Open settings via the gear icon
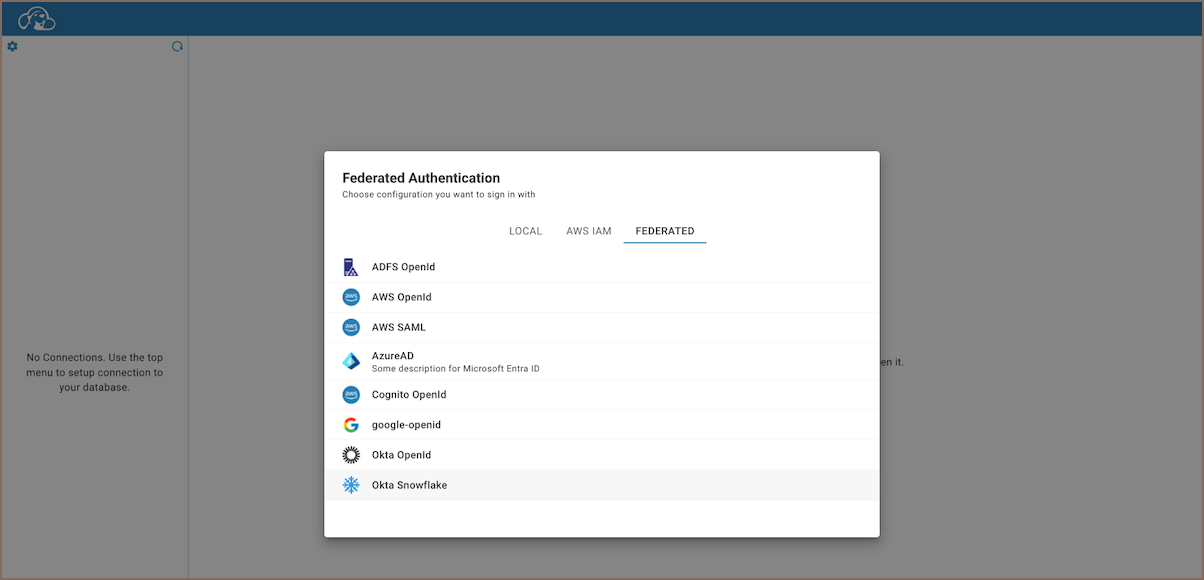The width and height of the screenshot is (1204, 580). [12, 47]
